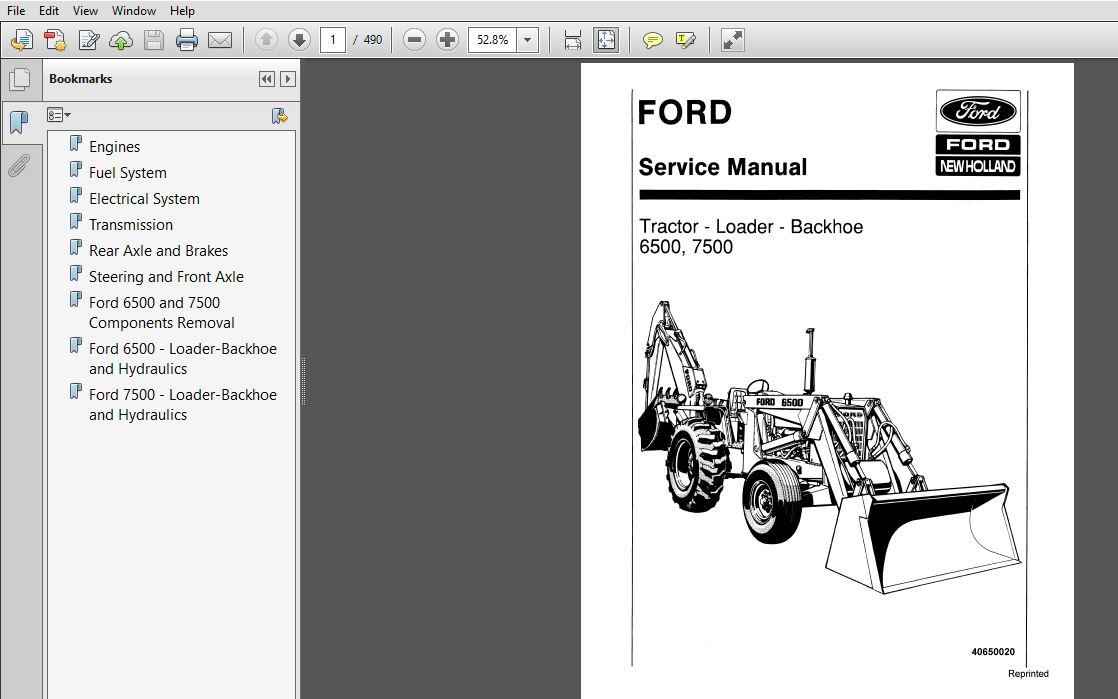
Task: Open the Window menu
Action: coord(134,11)
